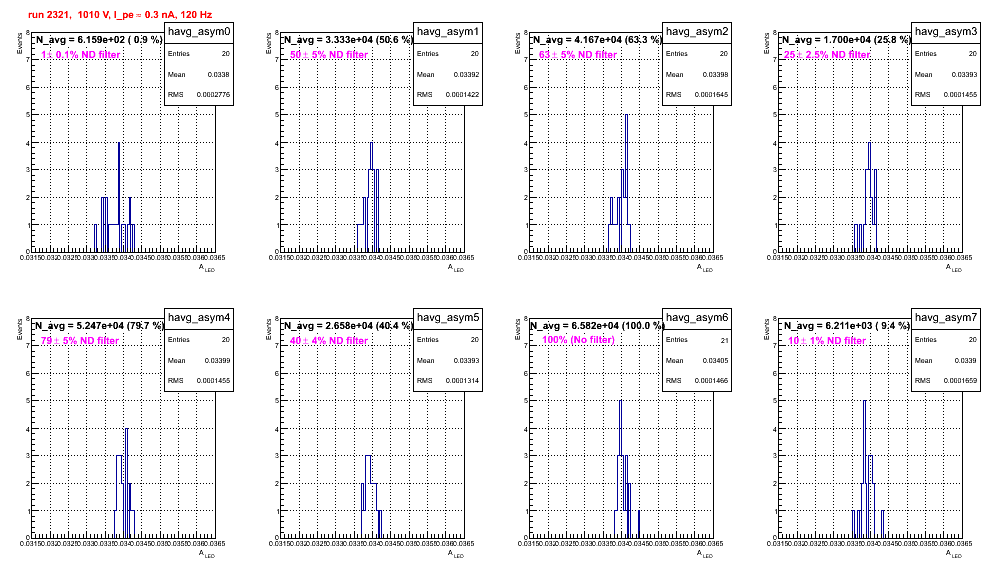This screenshot has width=996, height=572.
Task: Click the RMS value 0.0002776 in havg_asym0
Action: (x=213, y=95)
